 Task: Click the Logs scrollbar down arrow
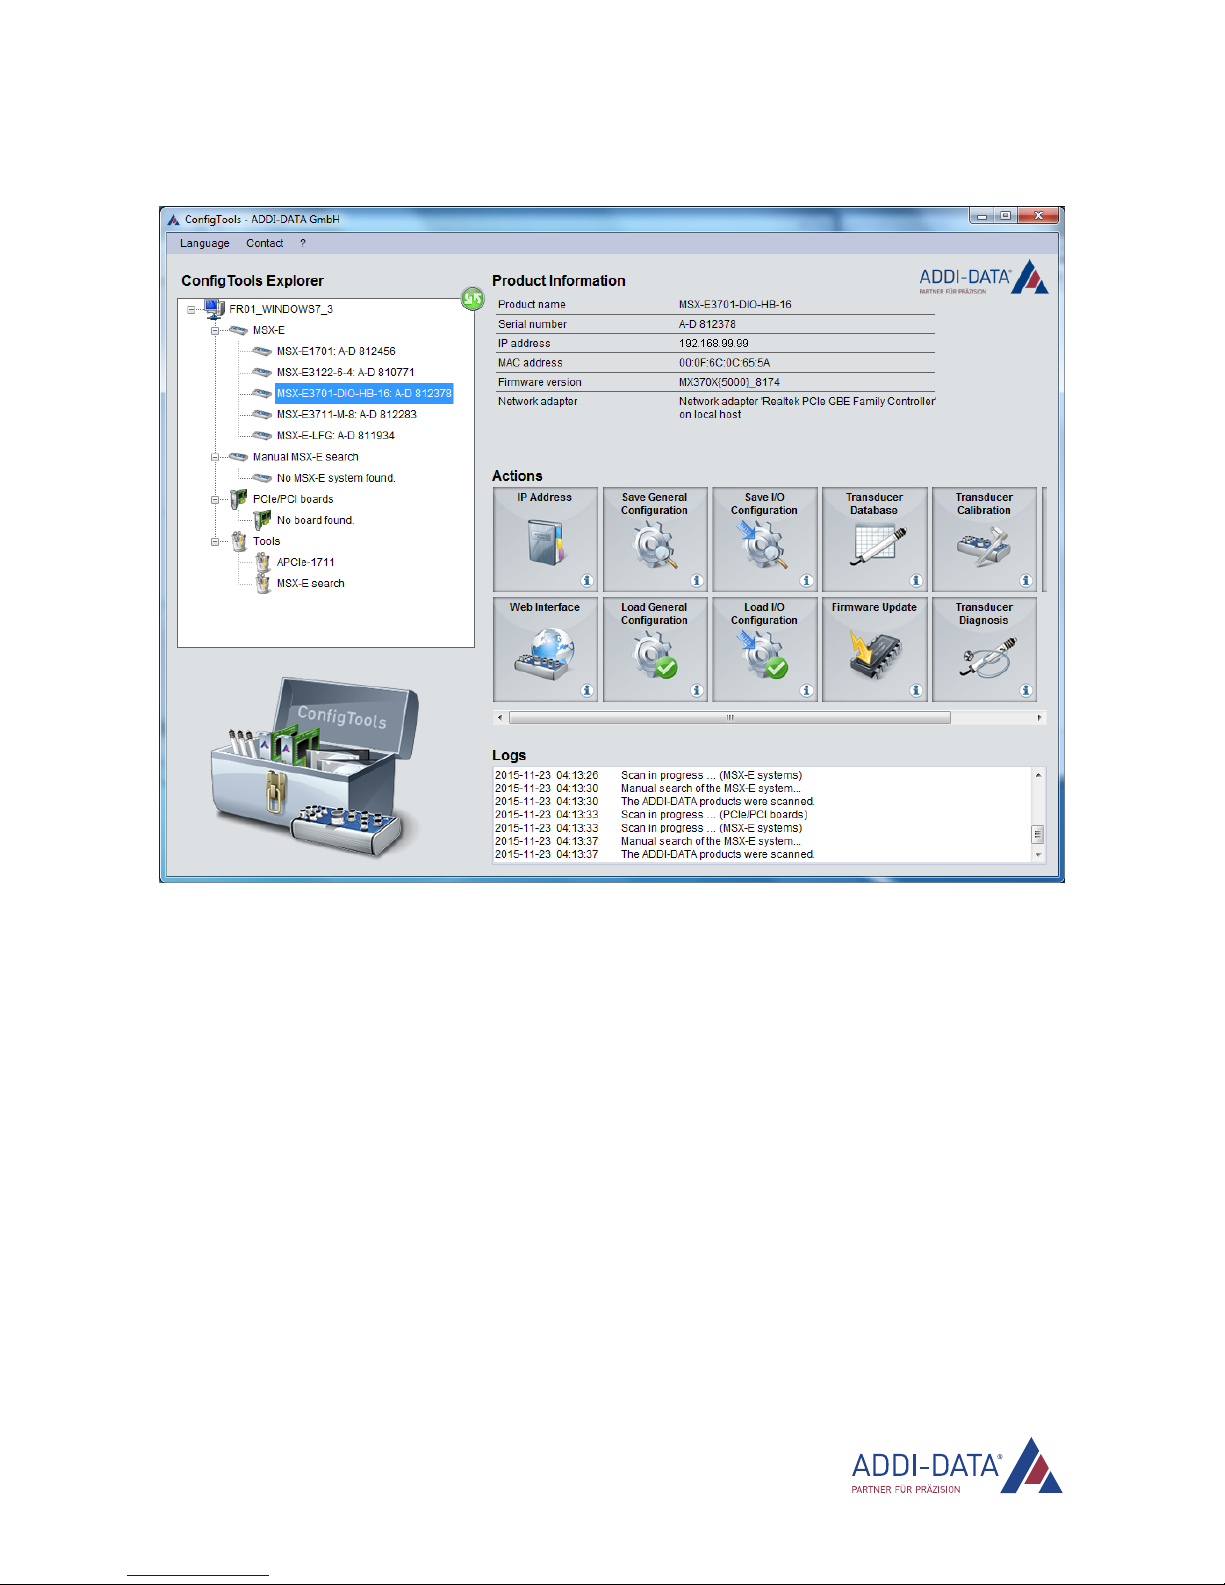[x=1038, y=855]
